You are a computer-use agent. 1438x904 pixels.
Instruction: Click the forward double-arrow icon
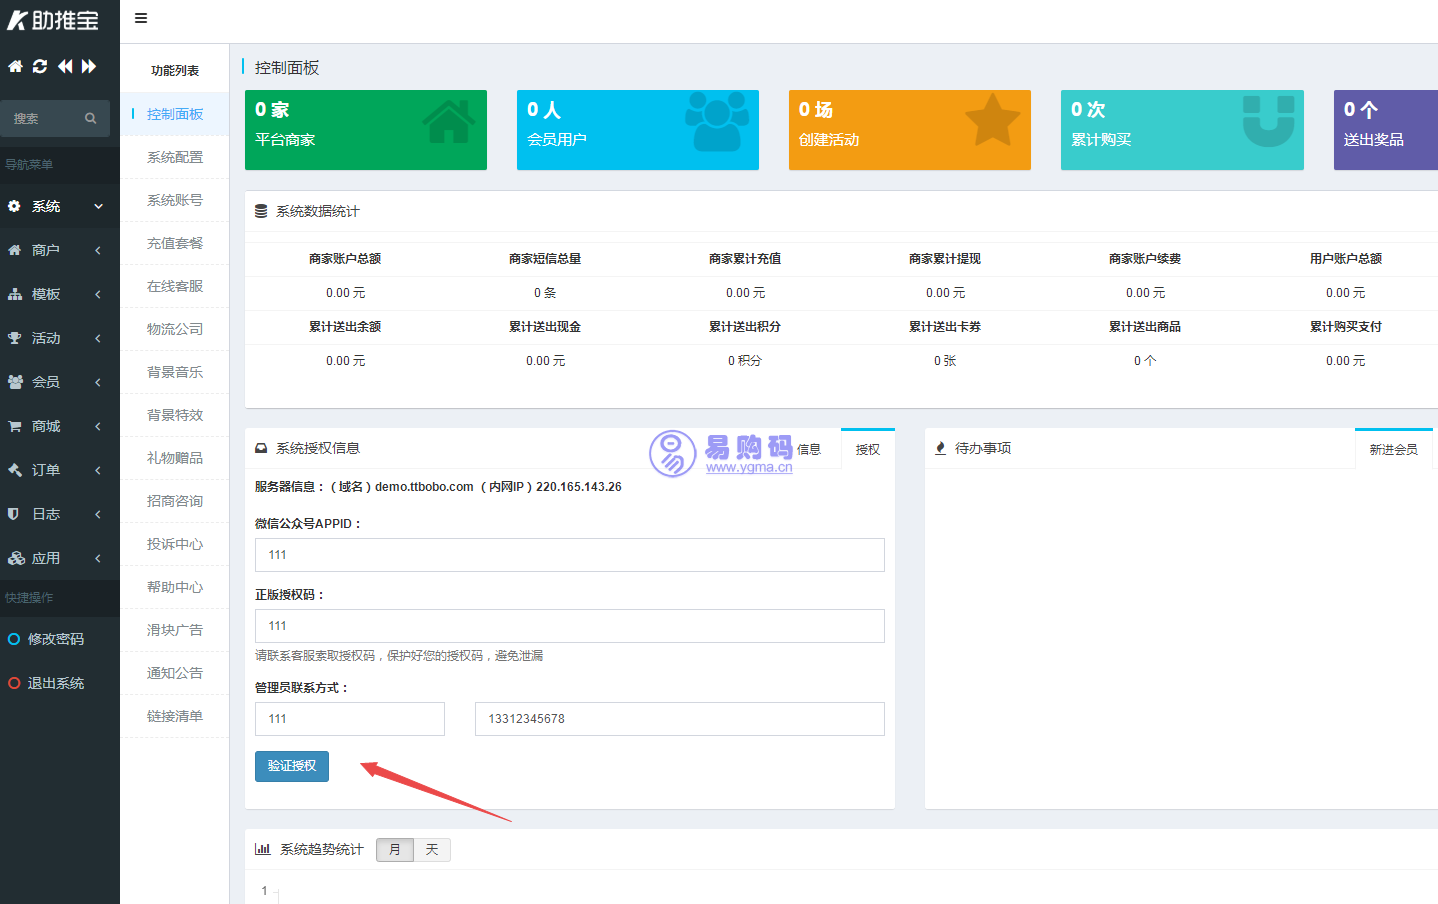click(x=89, y=66)
